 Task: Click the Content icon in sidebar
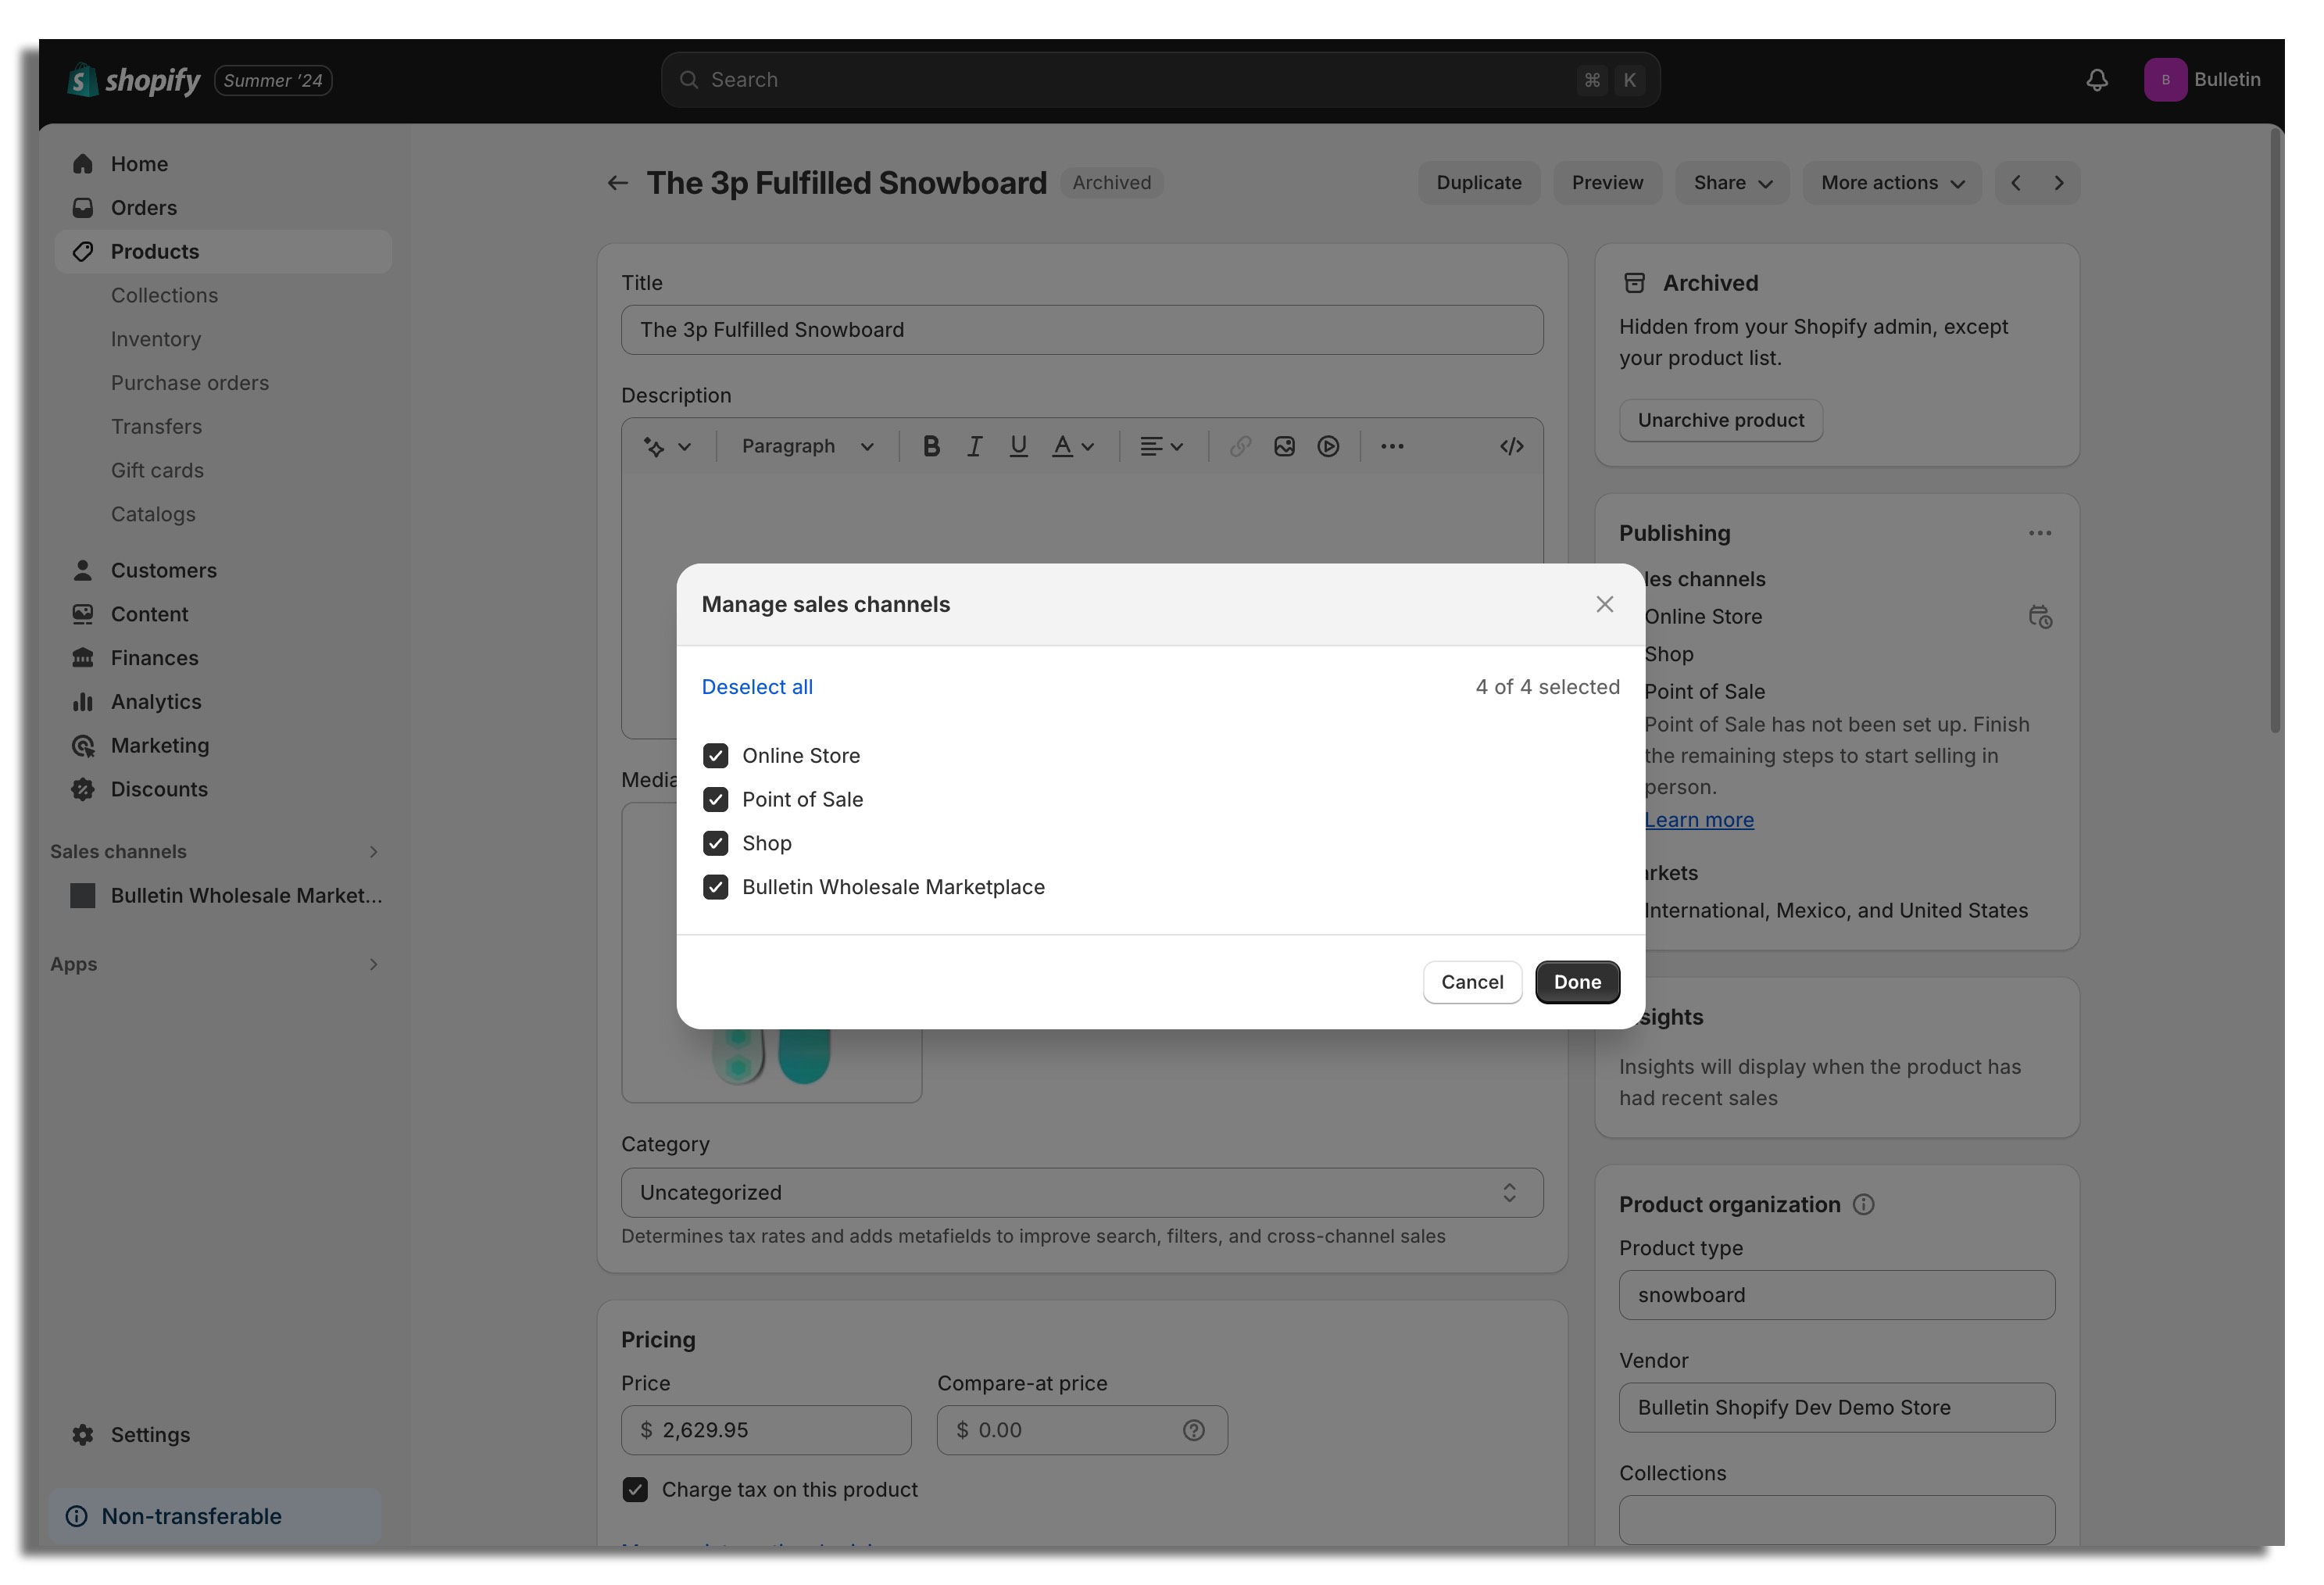83,615
